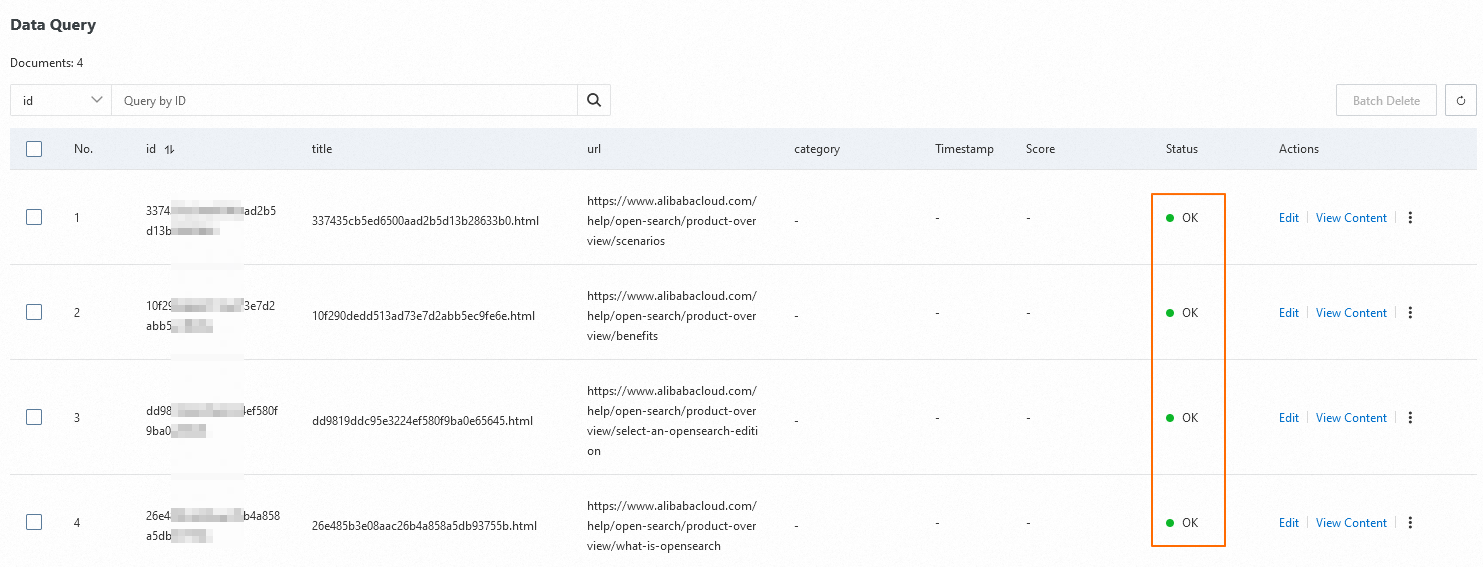Open more actions menu for row 2
The height and width of the screenshot is (567, 1483).
click(1410, 312)
